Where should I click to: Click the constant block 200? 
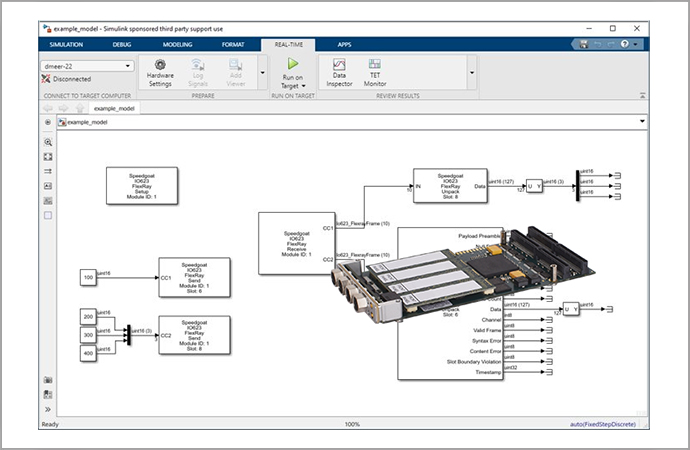pos(88,317)
